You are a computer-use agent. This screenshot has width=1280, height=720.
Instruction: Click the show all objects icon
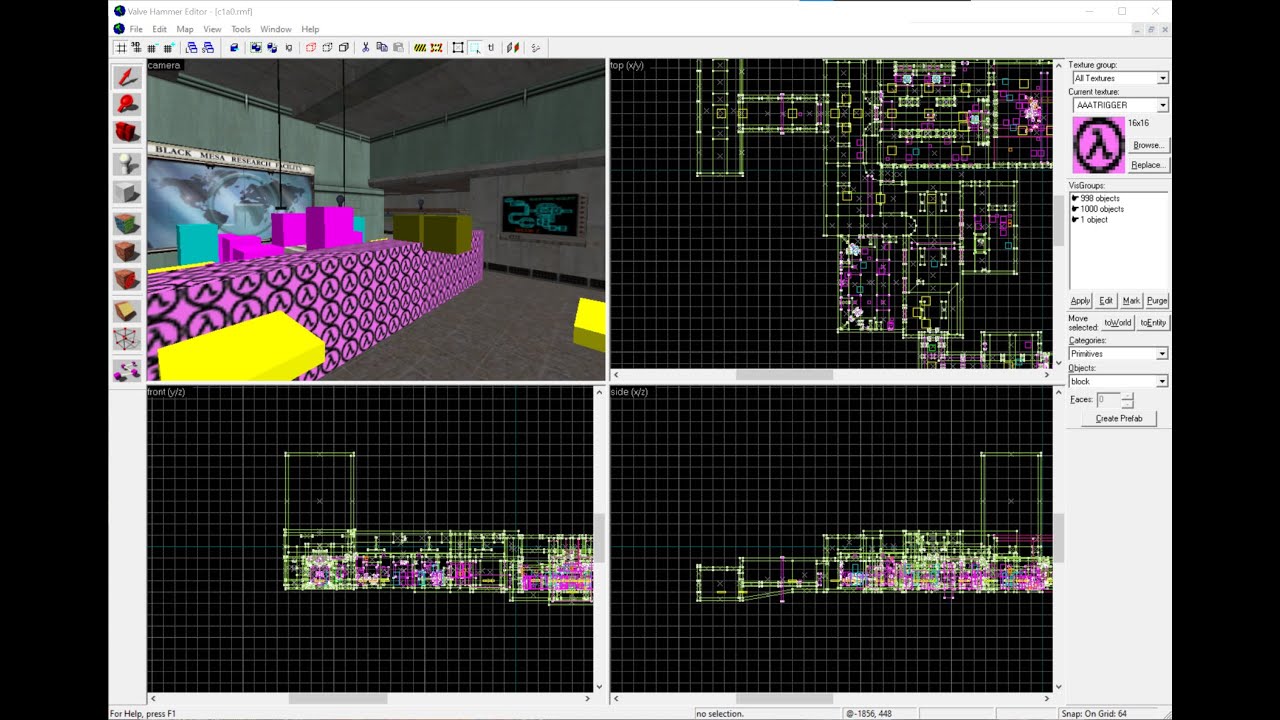click(x=344, y=47)
